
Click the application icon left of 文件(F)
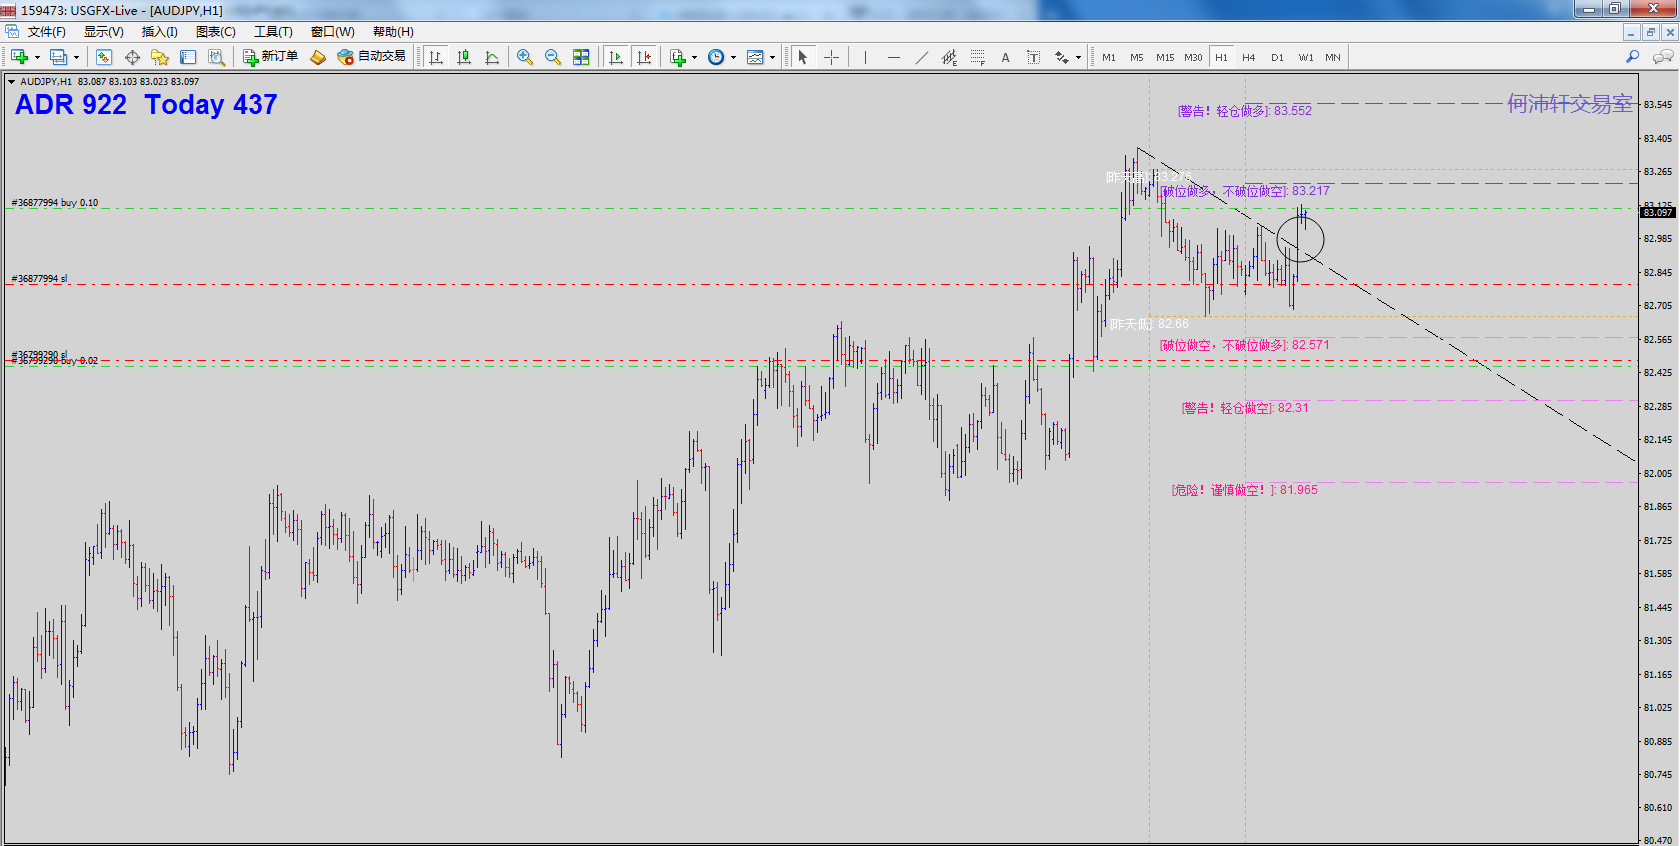coord(12,32)
